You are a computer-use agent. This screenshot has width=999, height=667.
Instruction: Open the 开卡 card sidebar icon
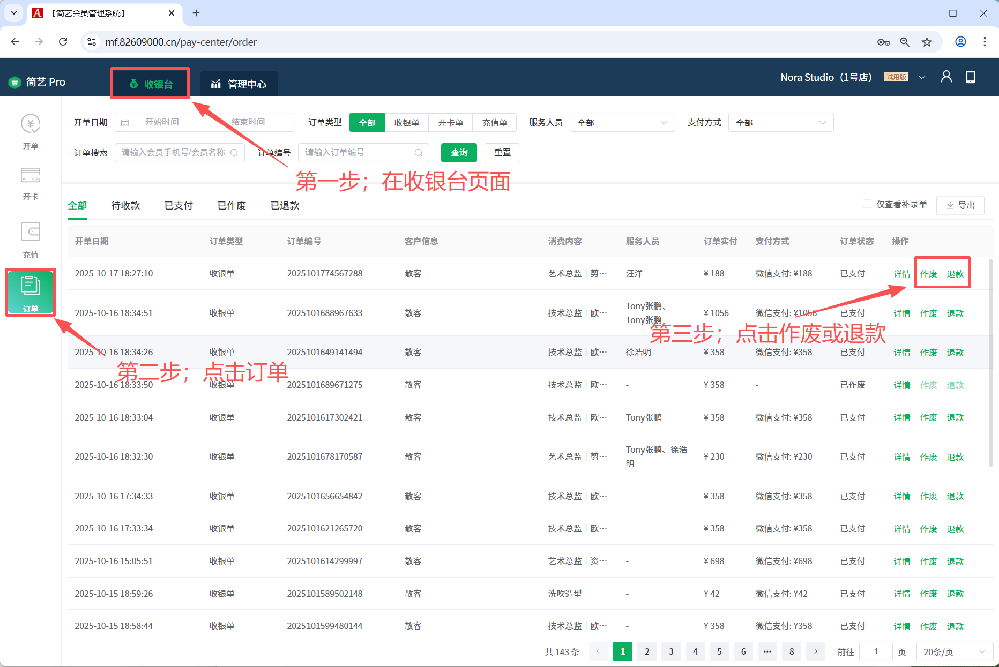click(x=30, y=181)
